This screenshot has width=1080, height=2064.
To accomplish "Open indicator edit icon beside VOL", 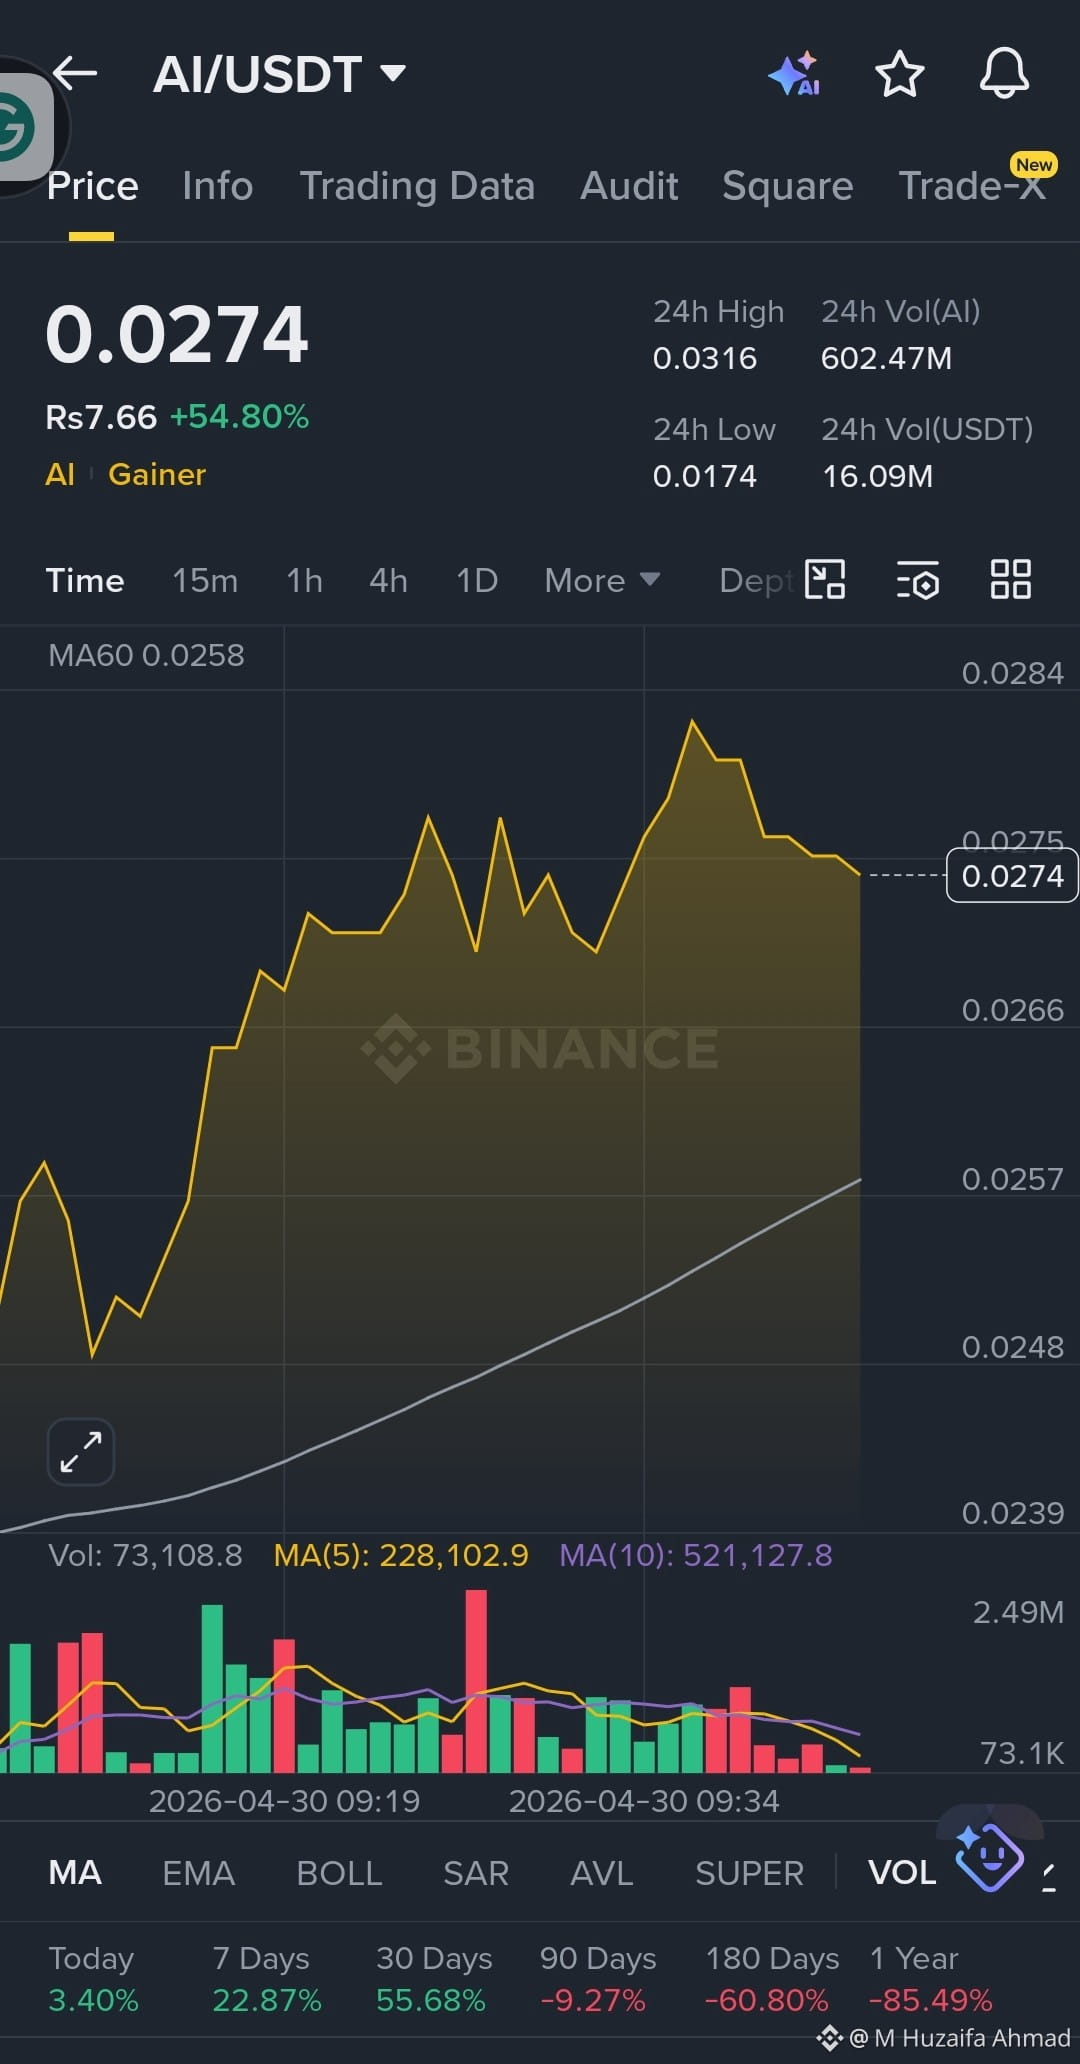I will (1049, 1877).
